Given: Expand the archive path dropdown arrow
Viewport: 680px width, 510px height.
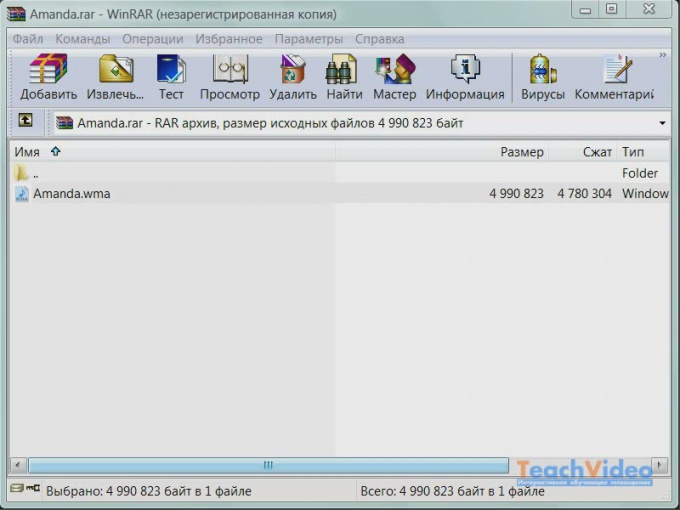Looking at the screenshot, I should tap(662, 123).
